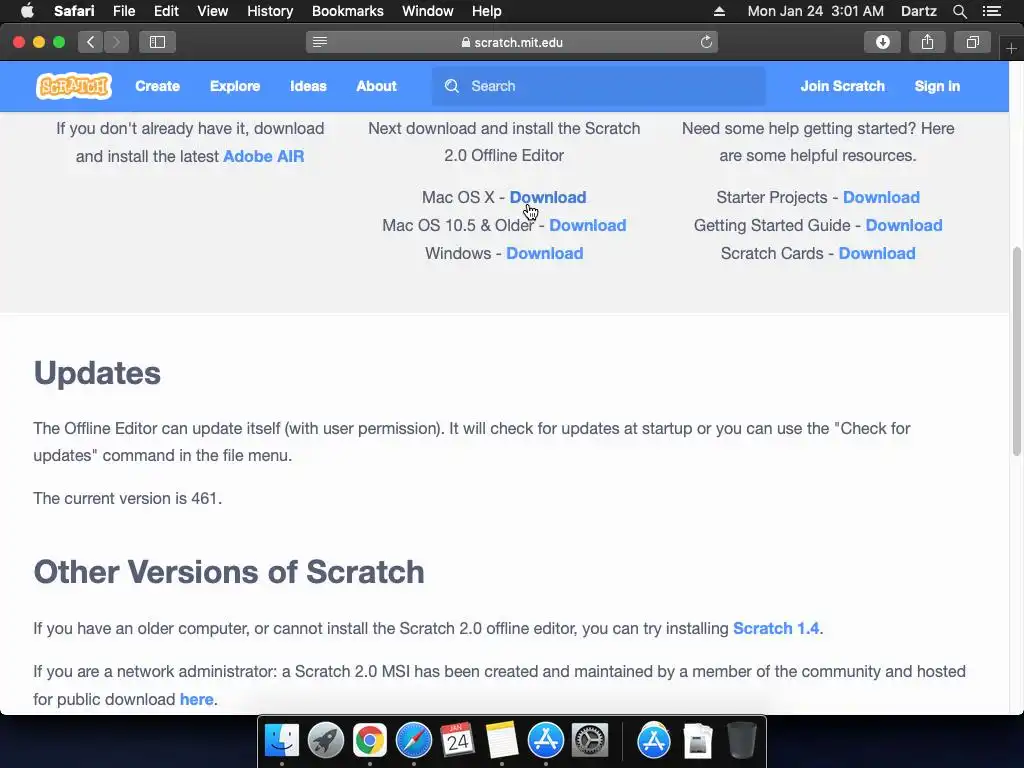Open Reader view icon in address bar
The height and width of the screenshot is (768, 1024).
pyautogui.click(x=319, y=42)
